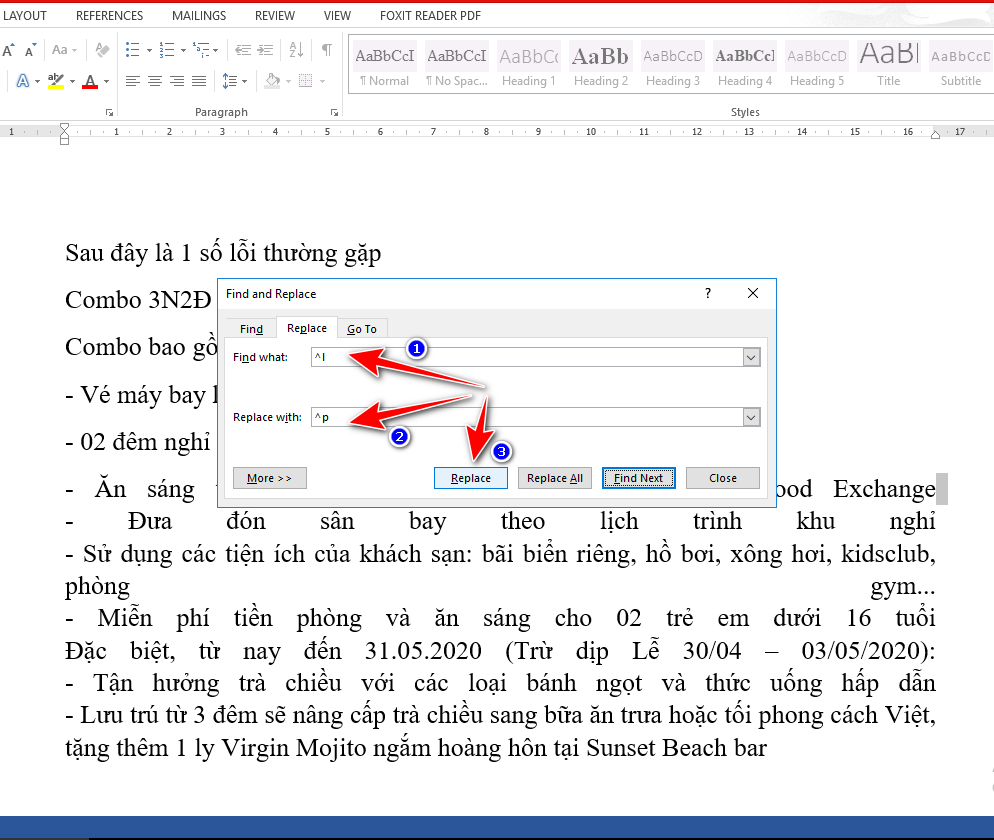Select the Replace tab in dialog

coord(307,328)
